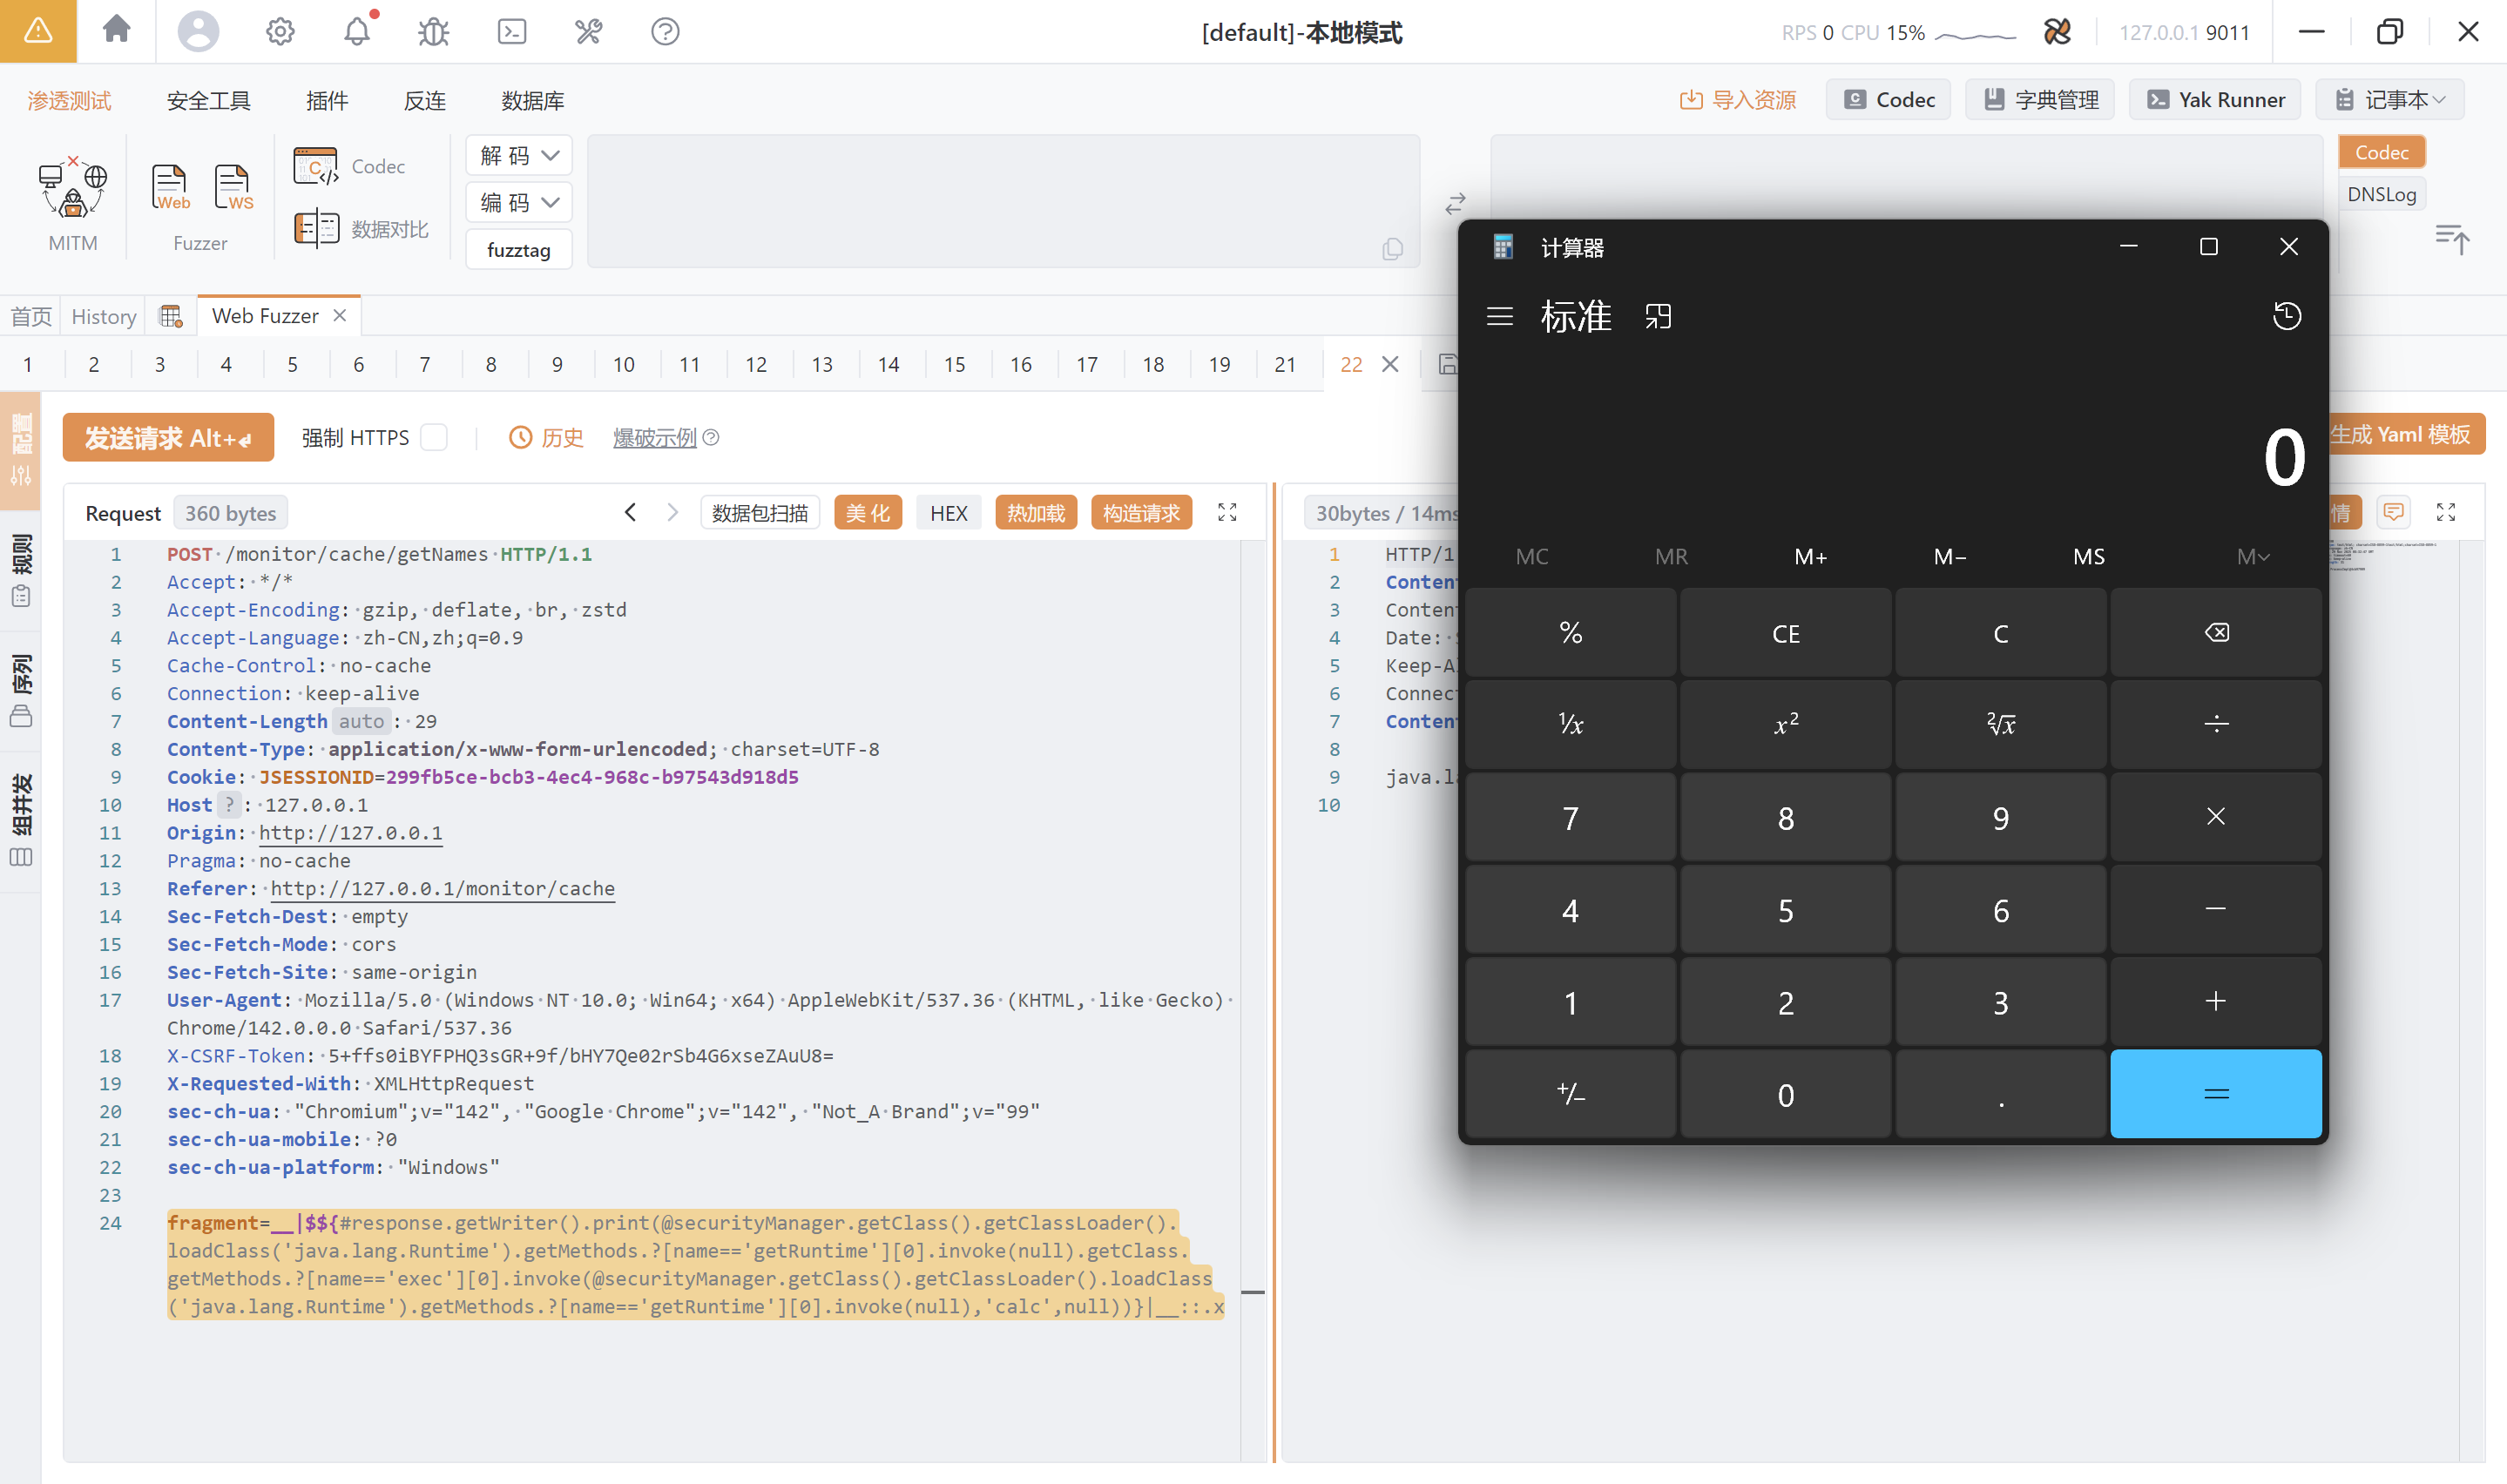Click the notification bell icon
The image size is (2507, 1484).
[x=357, y=32]
